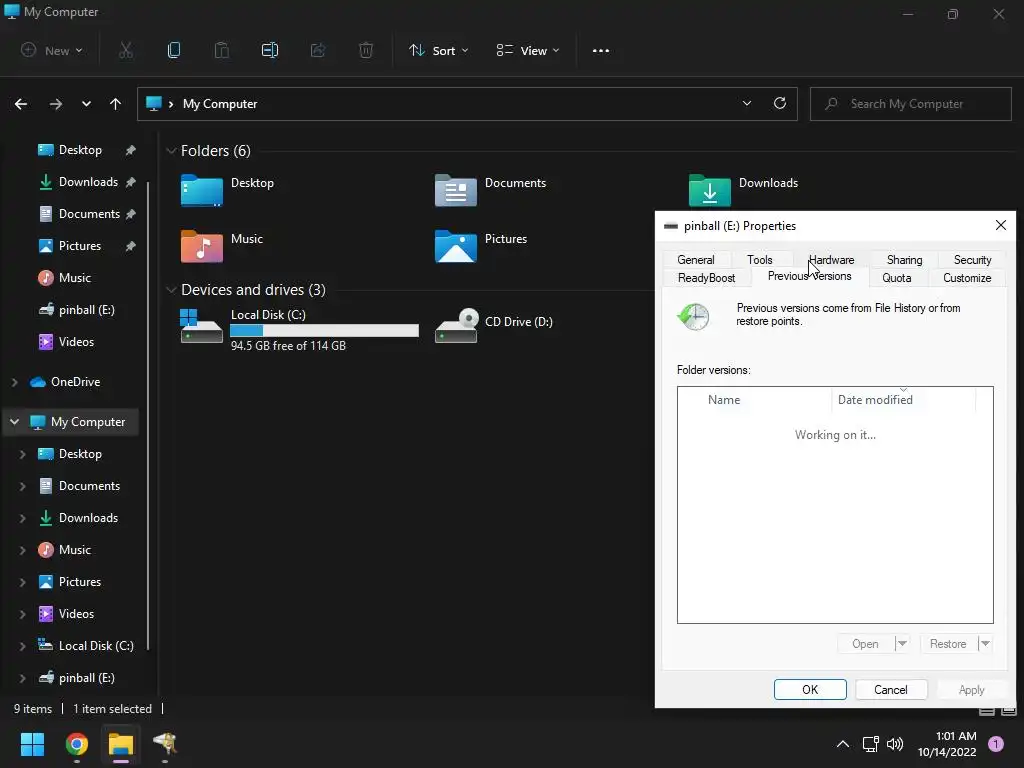Open the notification badge in taskbar
This screenshot has width=1024, height=768.
[995, 744]
